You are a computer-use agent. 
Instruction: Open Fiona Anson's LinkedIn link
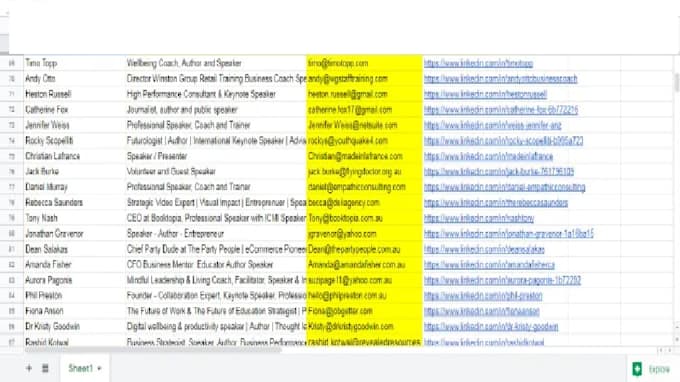(481, 311)
